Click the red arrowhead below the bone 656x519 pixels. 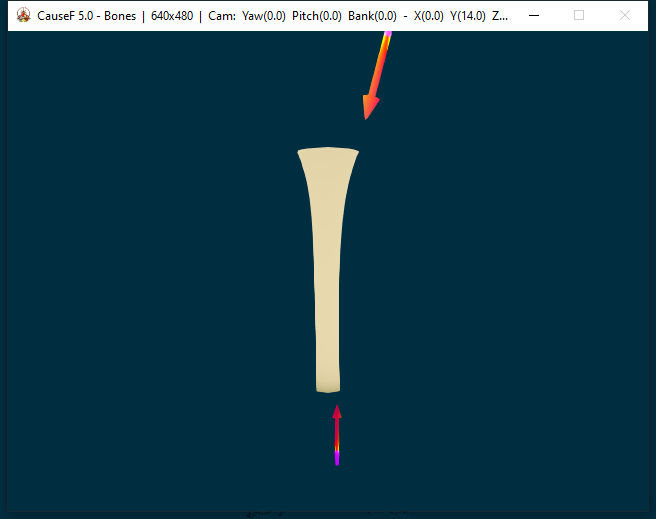337,412
